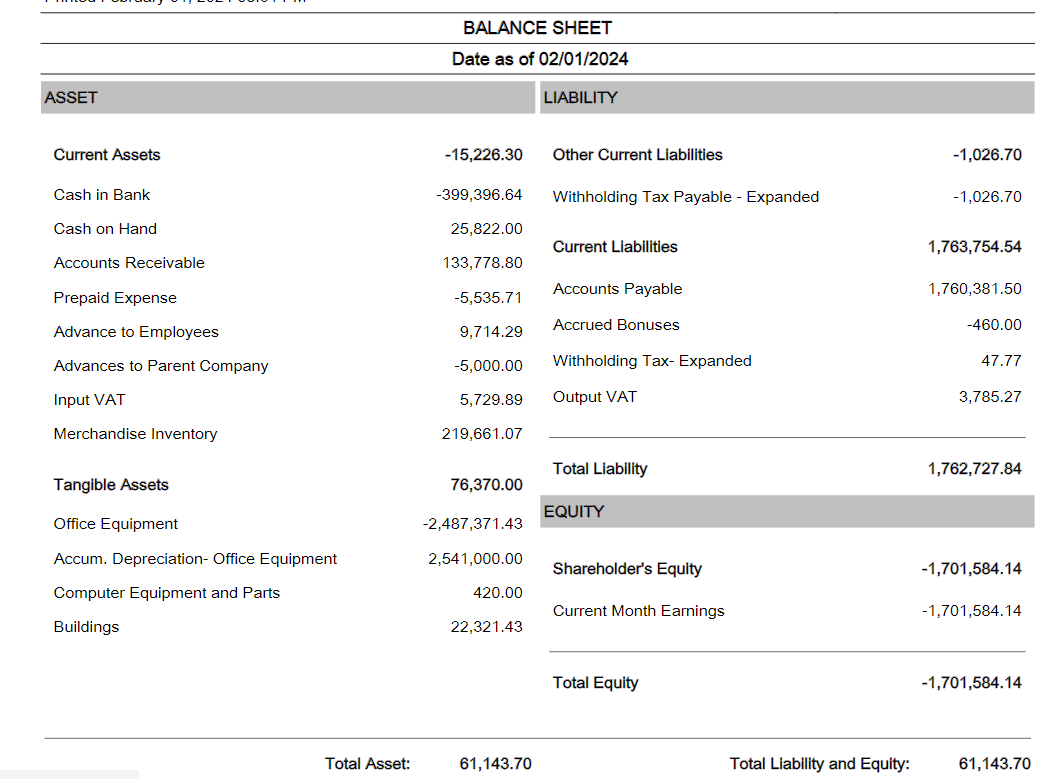Screen dimensions: 1064x779
Task: Select the Advances to Parent Company label
Action: pyautogui.click(x=161, y=366)
